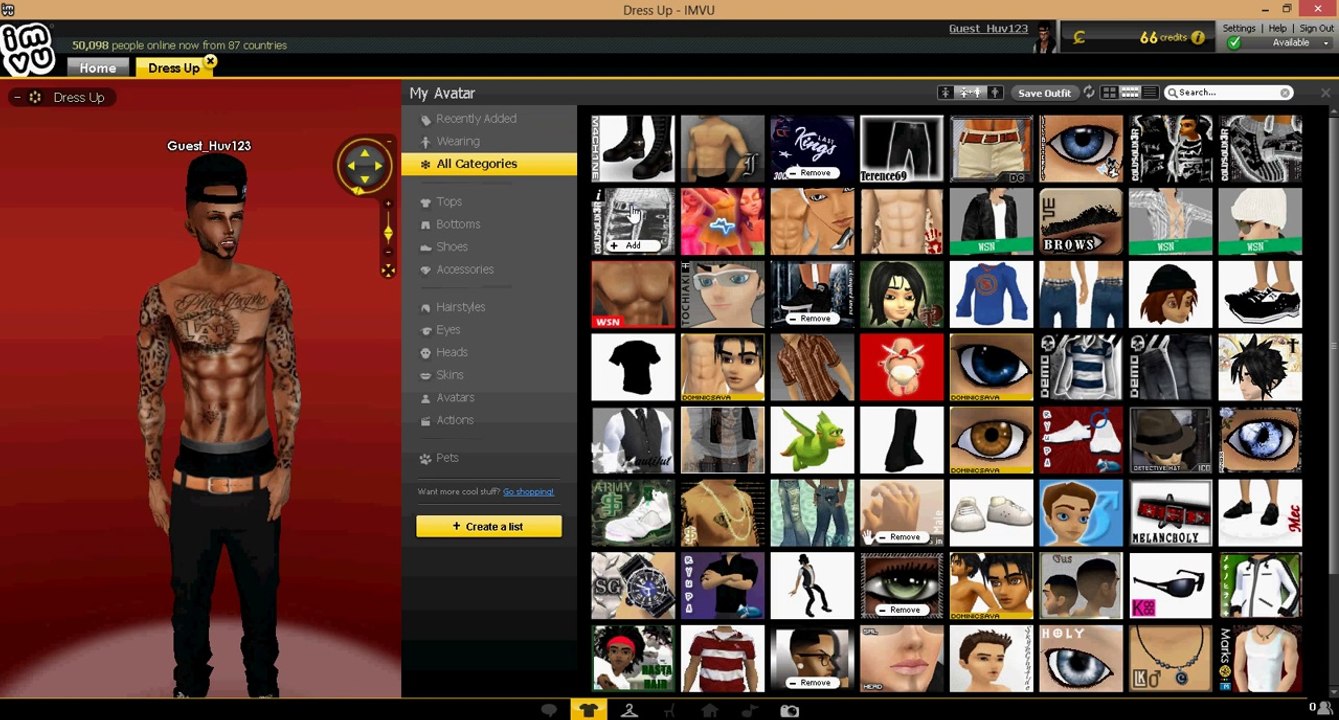
Task: Click the Guest_Huv123 username link in header
Action: (988, 28)
